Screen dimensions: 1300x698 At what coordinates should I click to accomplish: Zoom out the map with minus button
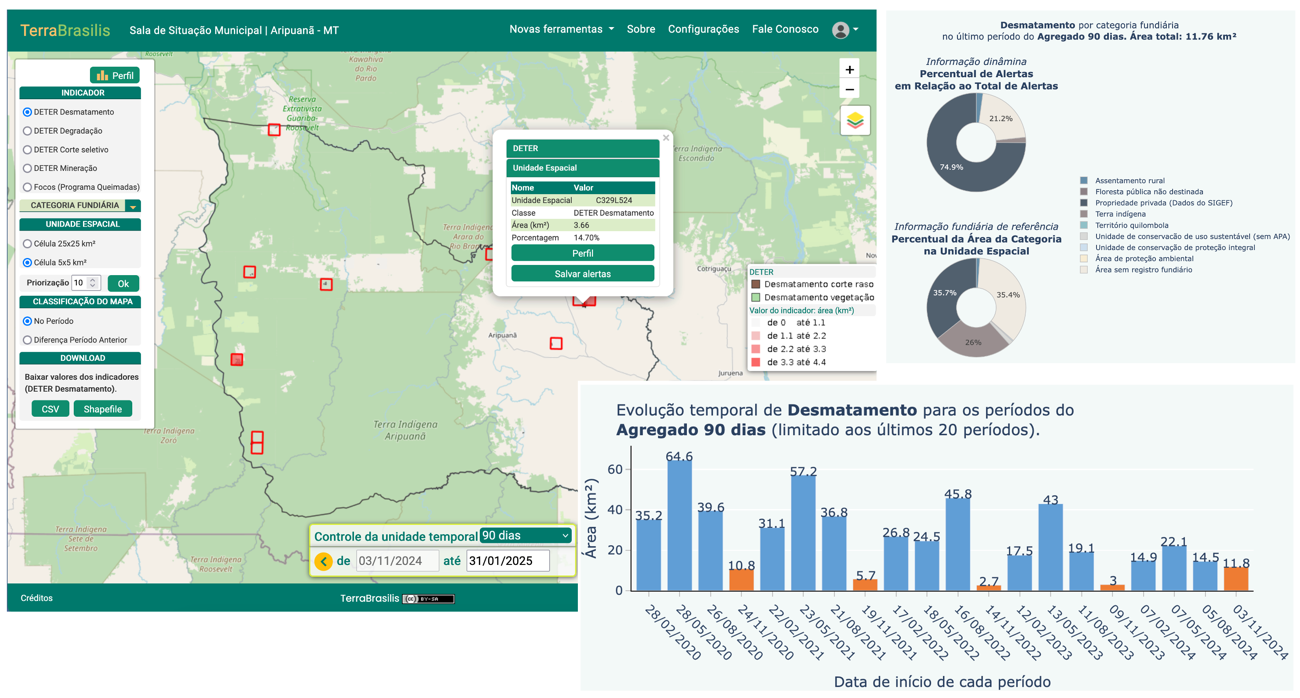pos(849,90)
